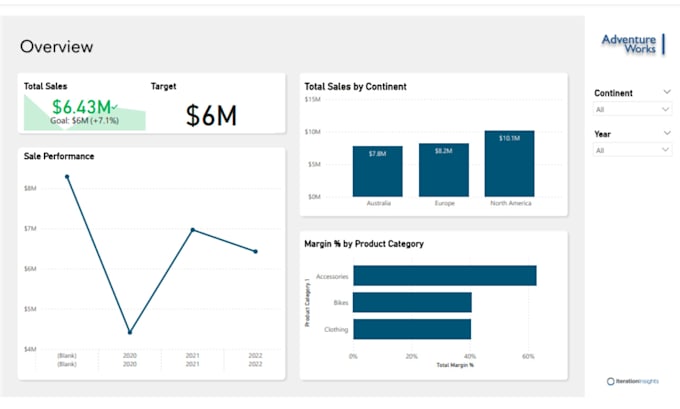Viewport: 680px width, 409px height.
Task: Click the North America axis label
Action: pyautogui.click(x=510, y=203)
